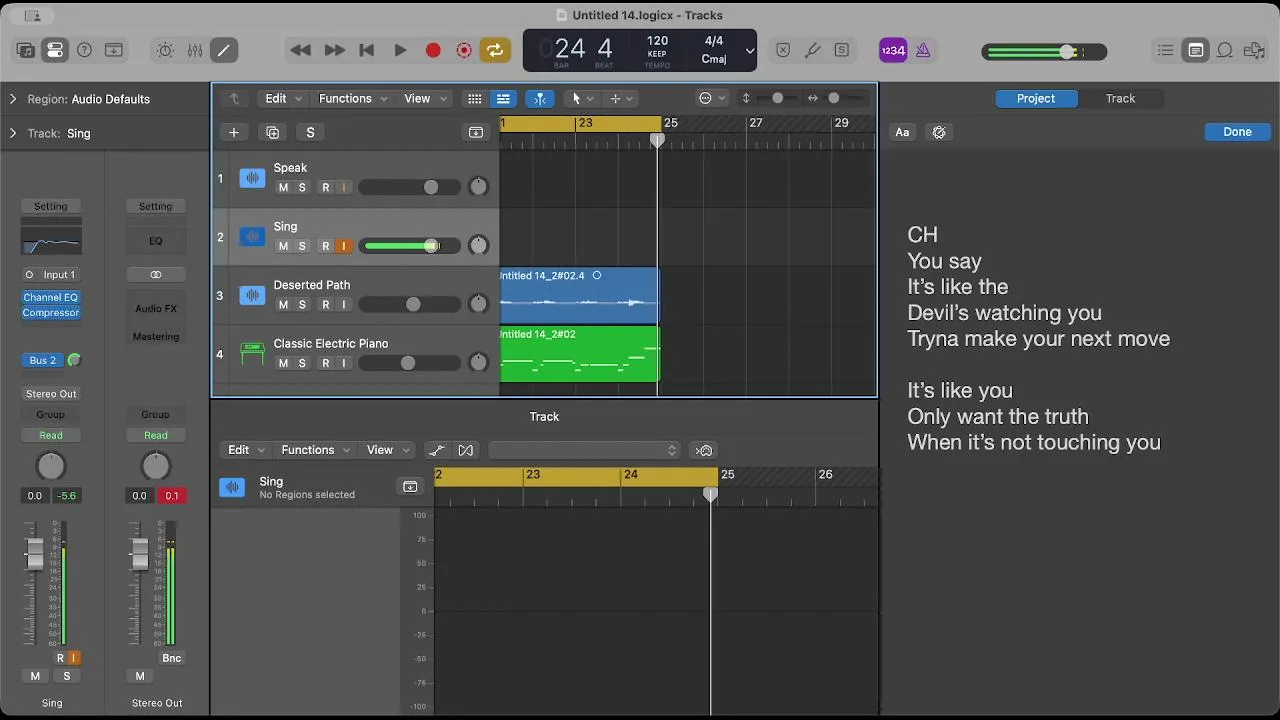This screenshot has height=720, width=1280.
Task: Click the Rewind transport button
Action: [x=300, y=50]
